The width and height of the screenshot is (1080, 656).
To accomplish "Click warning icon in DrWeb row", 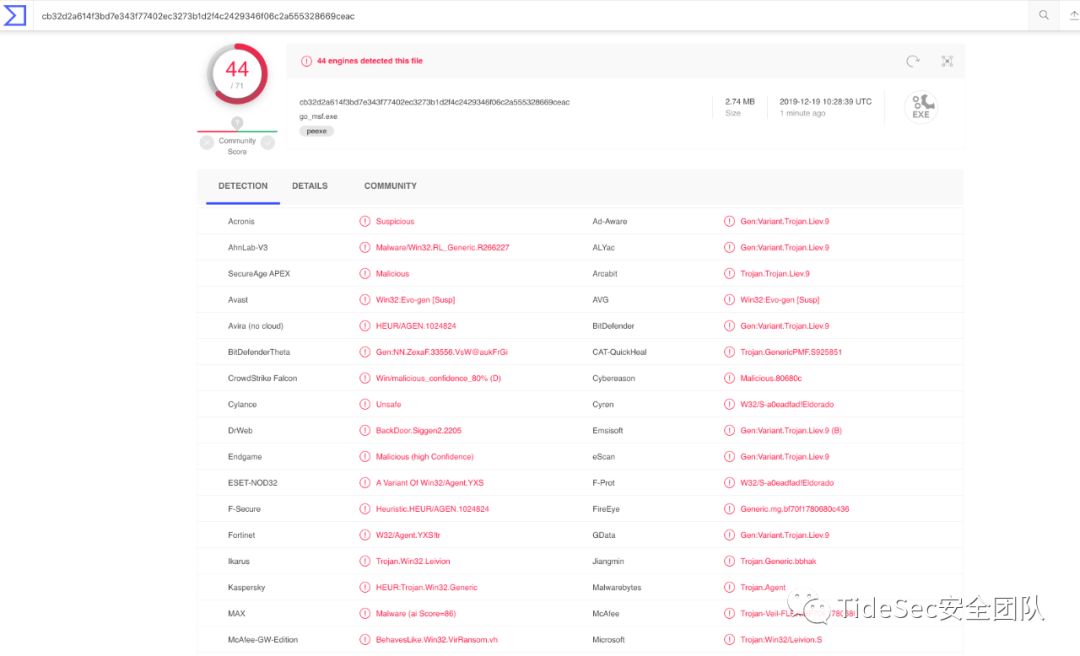I will tap(364, 430).
